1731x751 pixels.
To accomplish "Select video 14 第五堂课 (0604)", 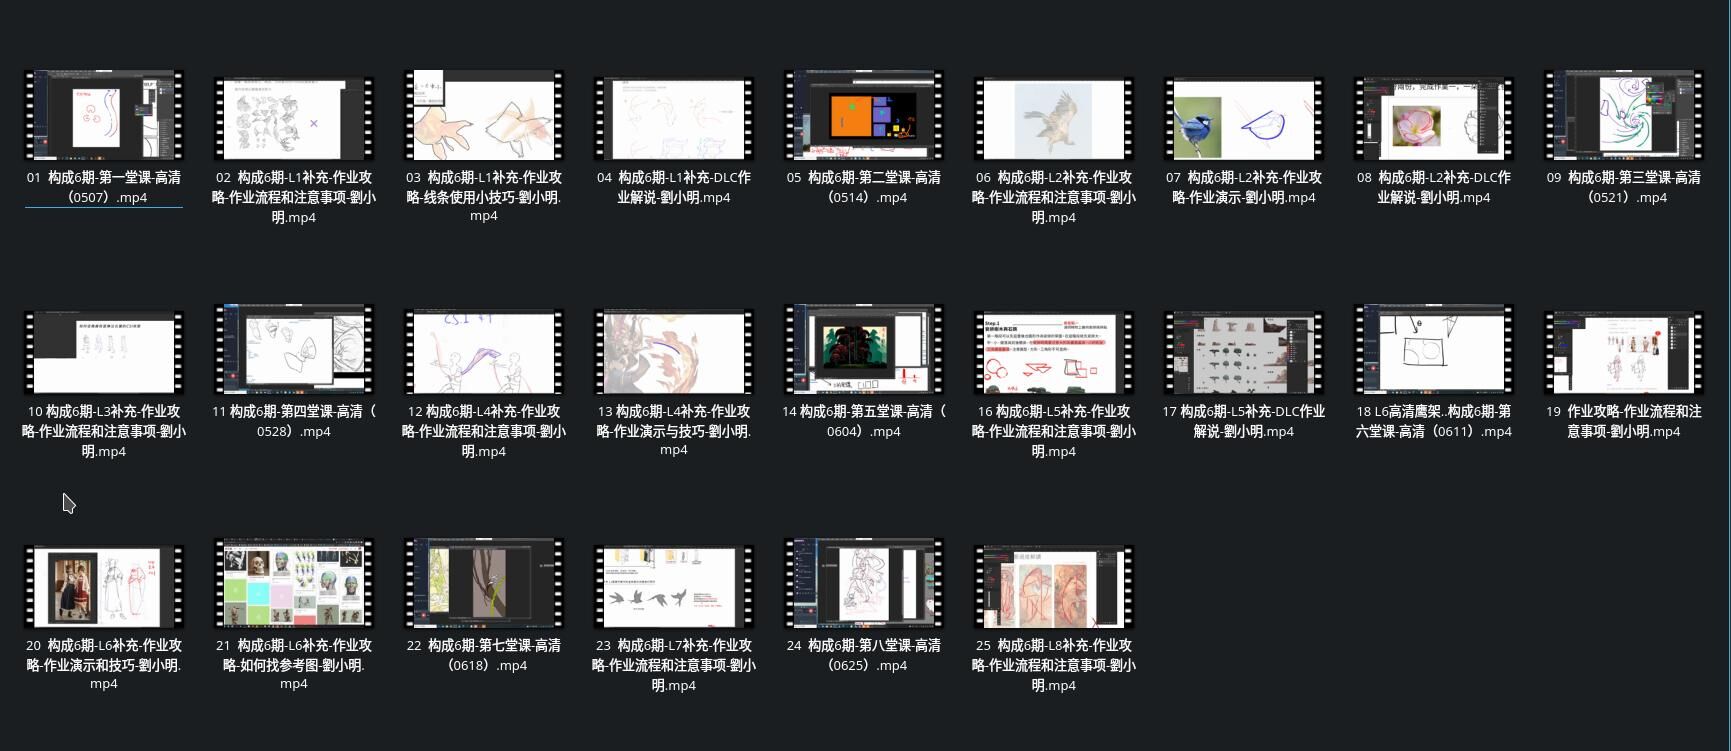I will click(x=864, y=350).
